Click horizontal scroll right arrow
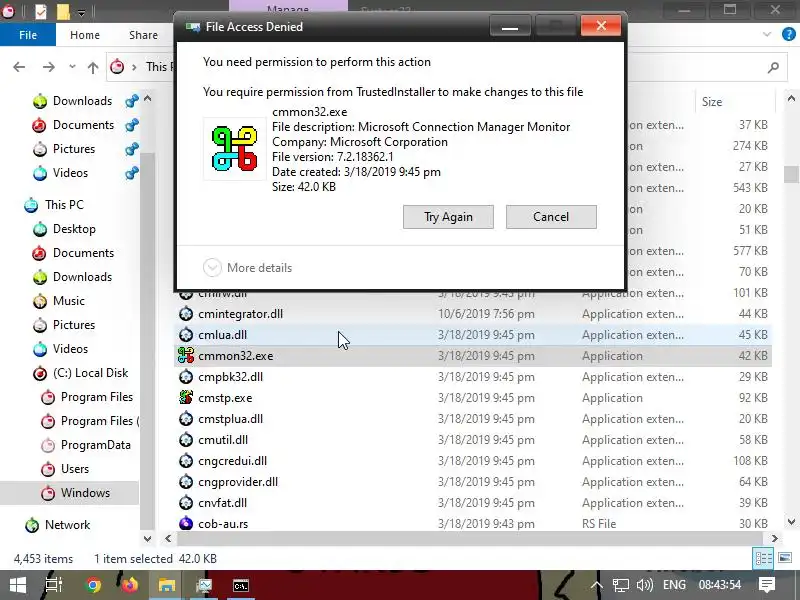 coord(774,538)
